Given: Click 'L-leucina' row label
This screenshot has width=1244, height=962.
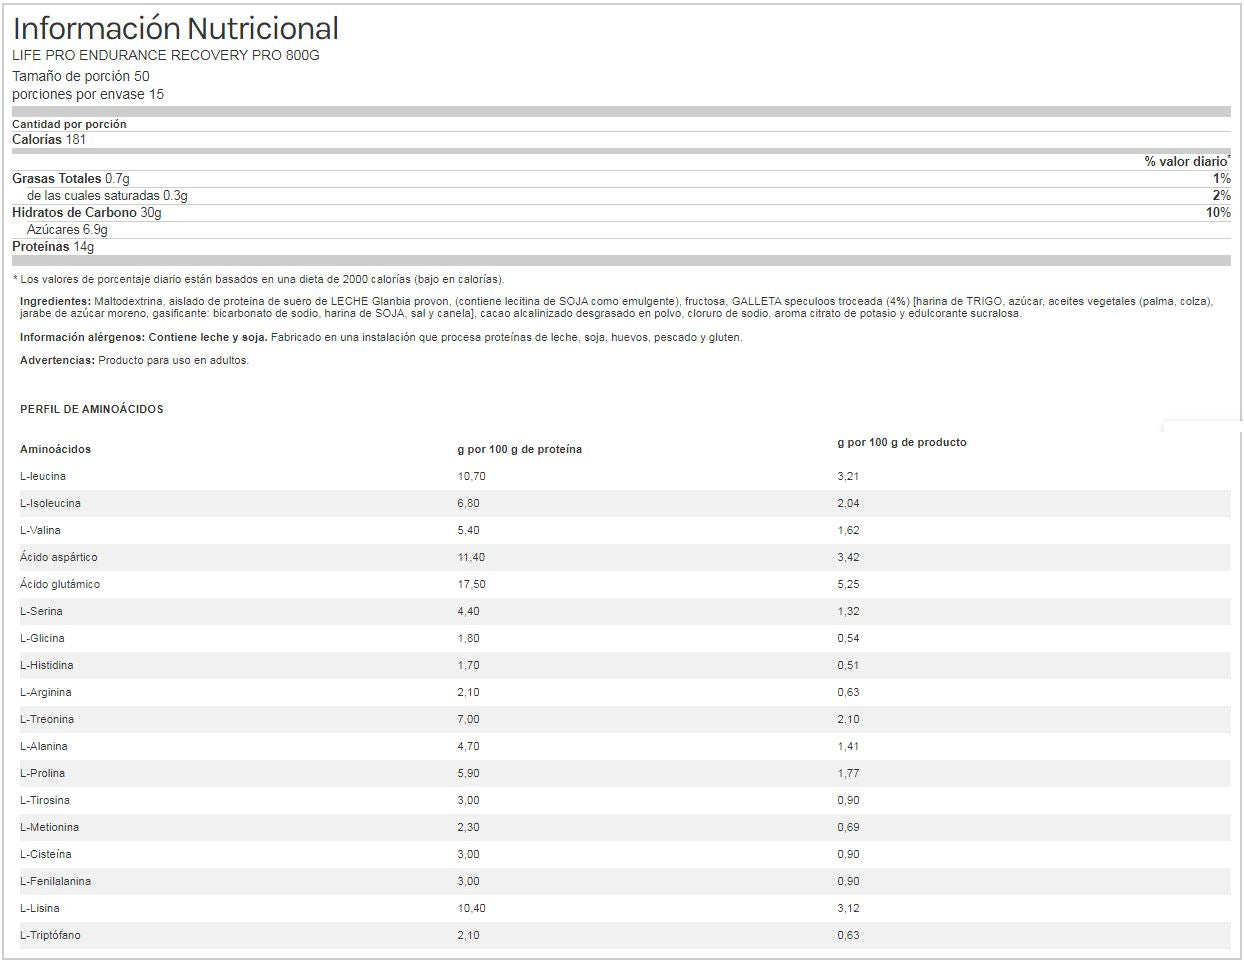Looking at the screenshot, I should (43, 476).
